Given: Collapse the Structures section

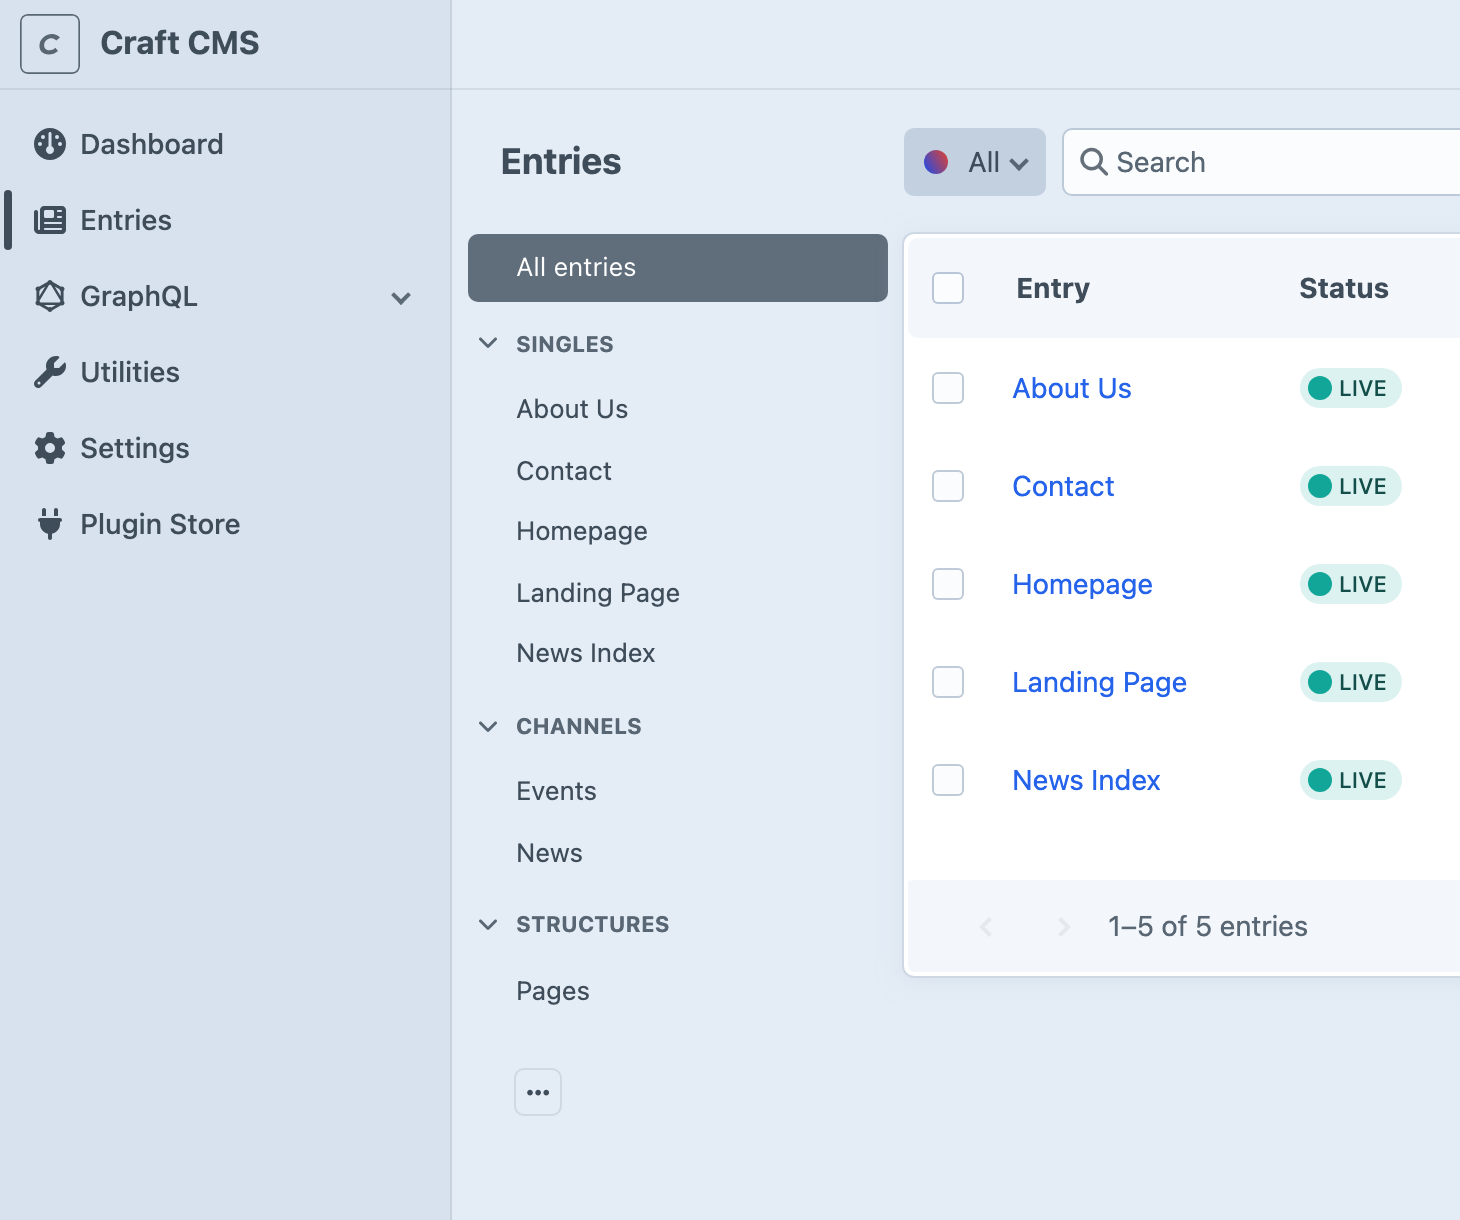Looking at the screenshot, I should (x=488, y=924).
